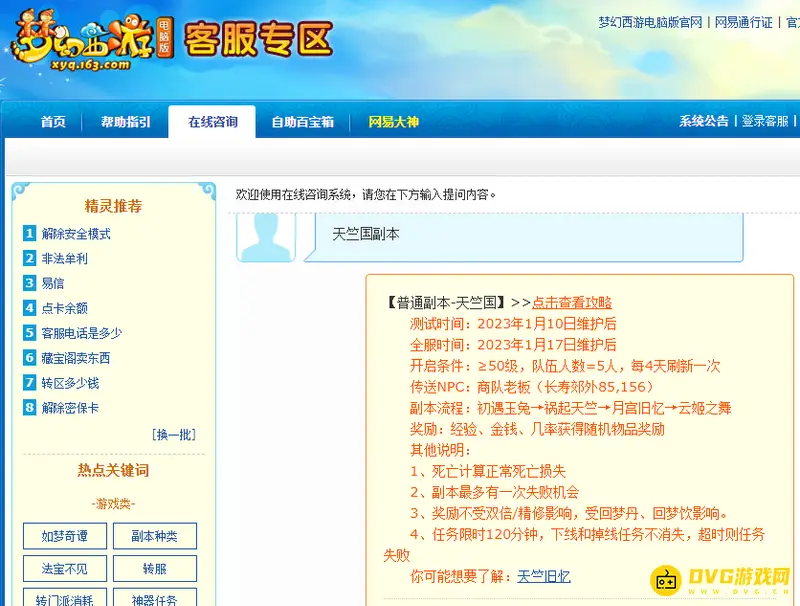Click the 法宝不见 keyword button
This screenshot has height=606, width=800.
65,568
